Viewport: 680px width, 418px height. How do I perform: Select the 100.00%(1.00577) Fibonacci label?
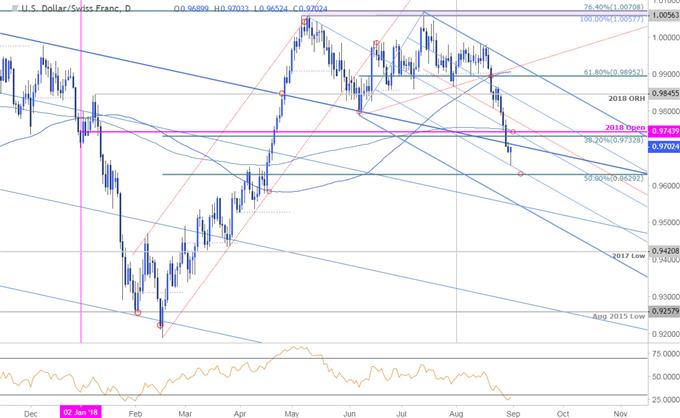[612, 19]
